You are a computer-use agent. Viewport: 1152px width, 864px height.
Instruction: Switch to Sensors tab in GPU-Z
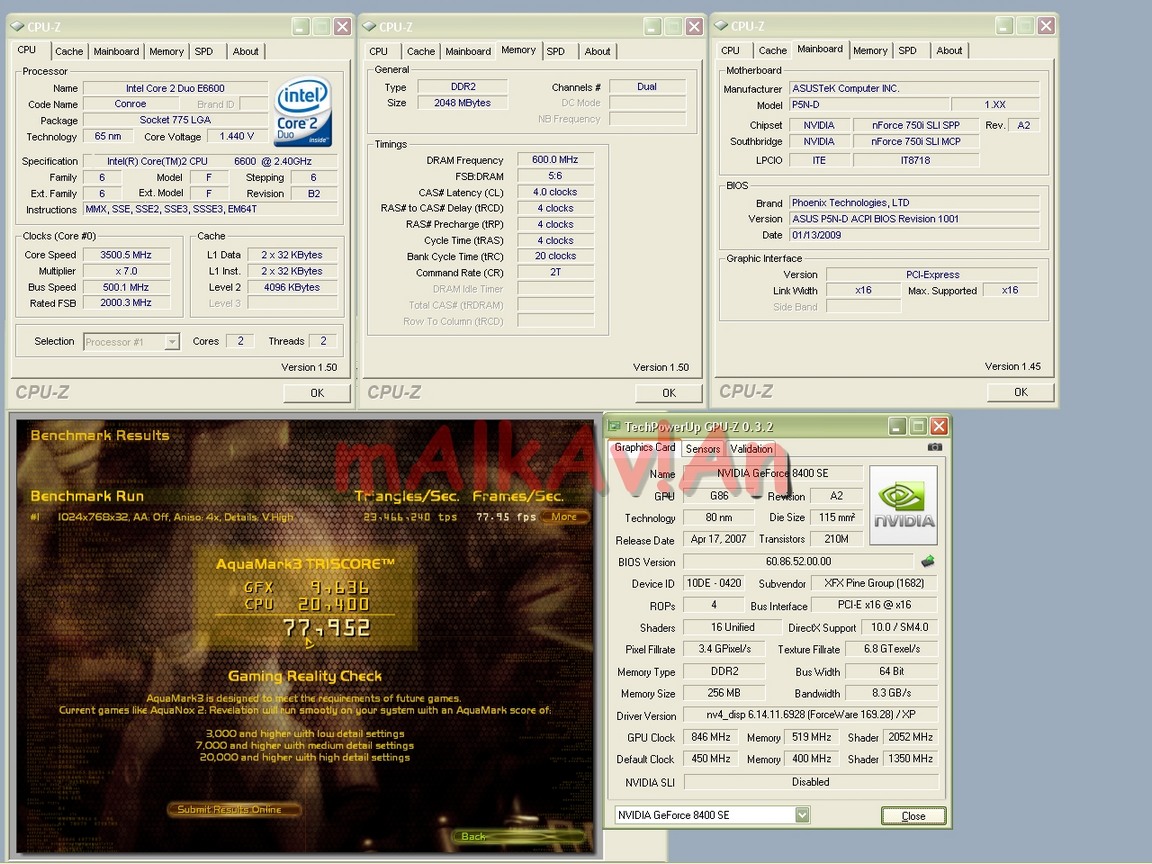coord(703,449)
